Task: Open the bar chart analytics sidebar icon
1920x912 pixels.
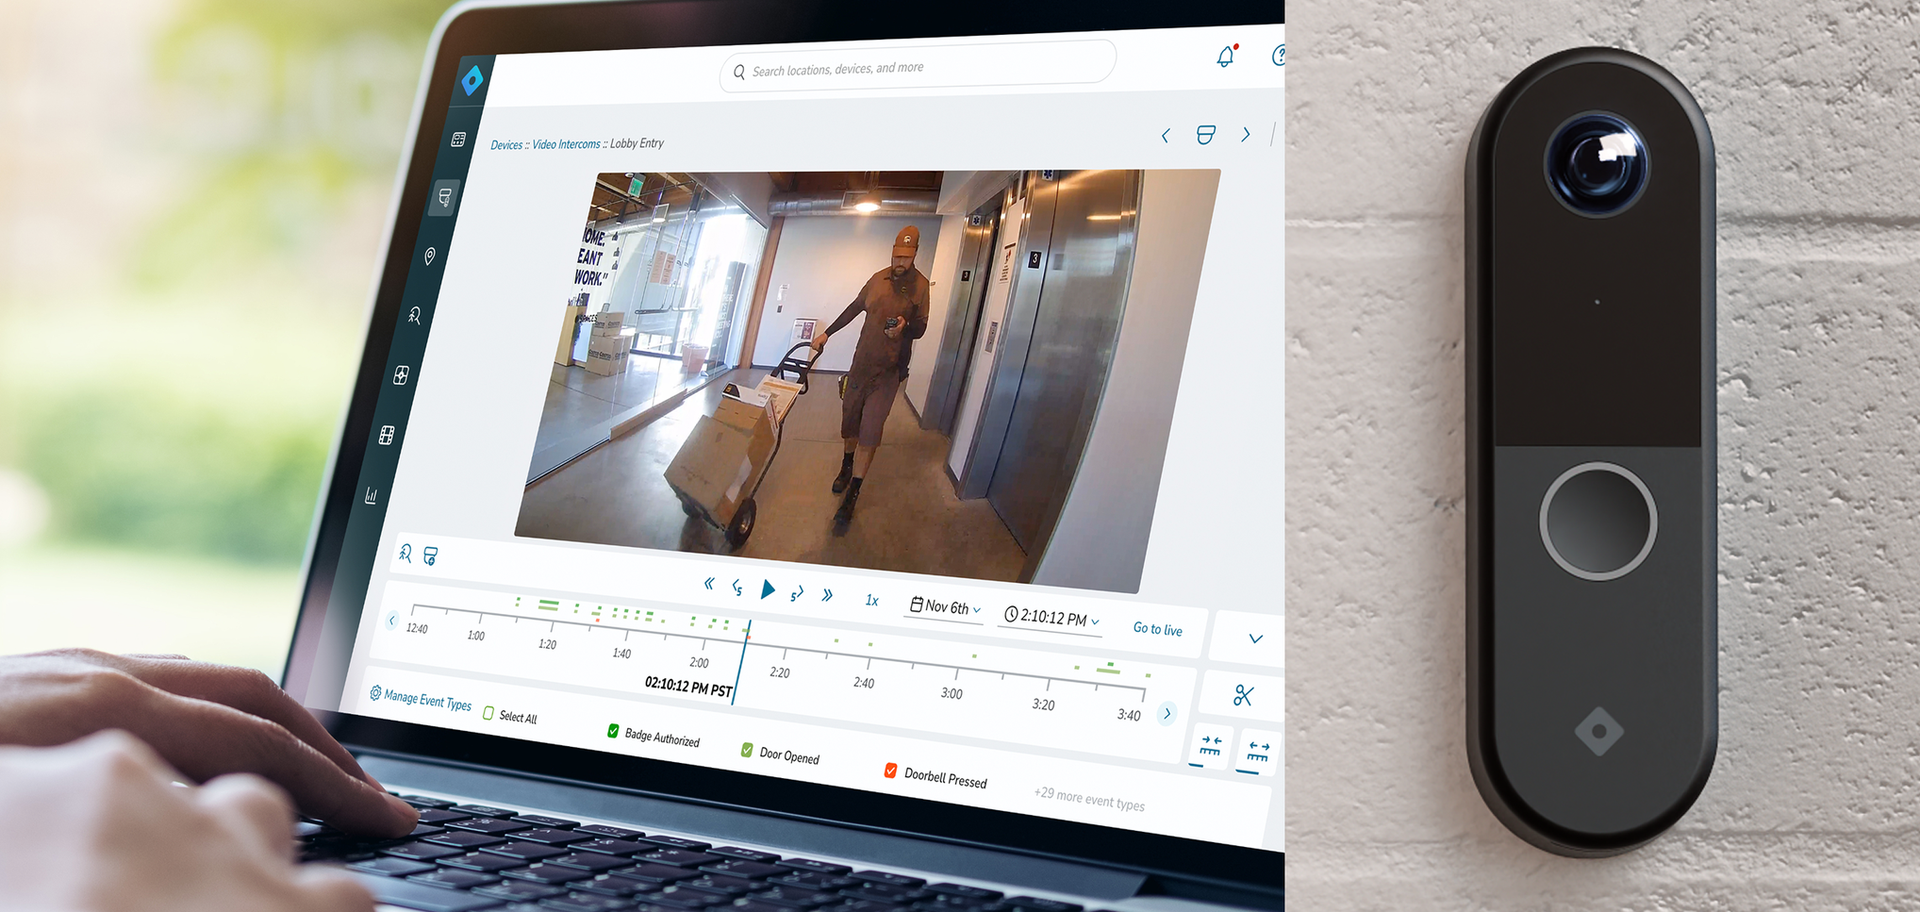Action: [371, 495]
